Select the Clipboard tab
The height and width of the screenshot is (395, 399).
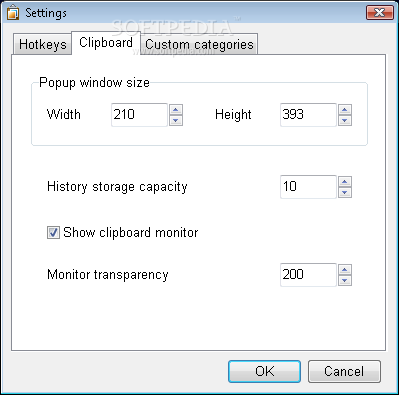tap(106, 43)
